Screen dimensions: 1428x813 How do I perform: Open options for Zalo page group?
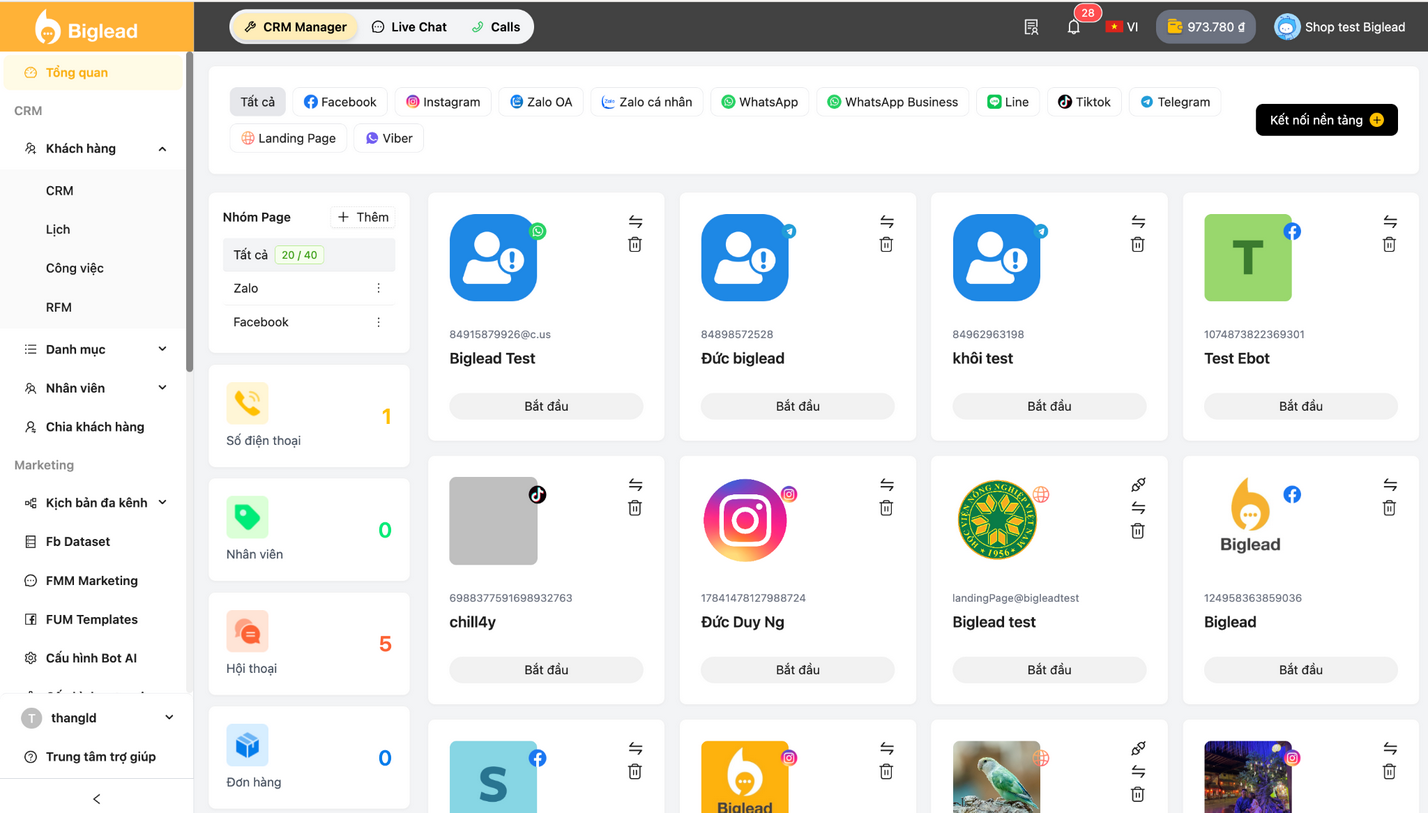(x=378, y=288)
